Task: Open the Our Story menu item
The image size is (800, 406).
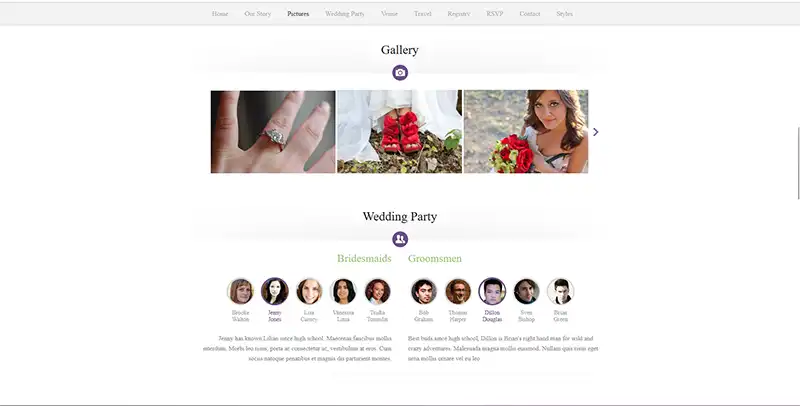Action: click(x=258, y=14)
